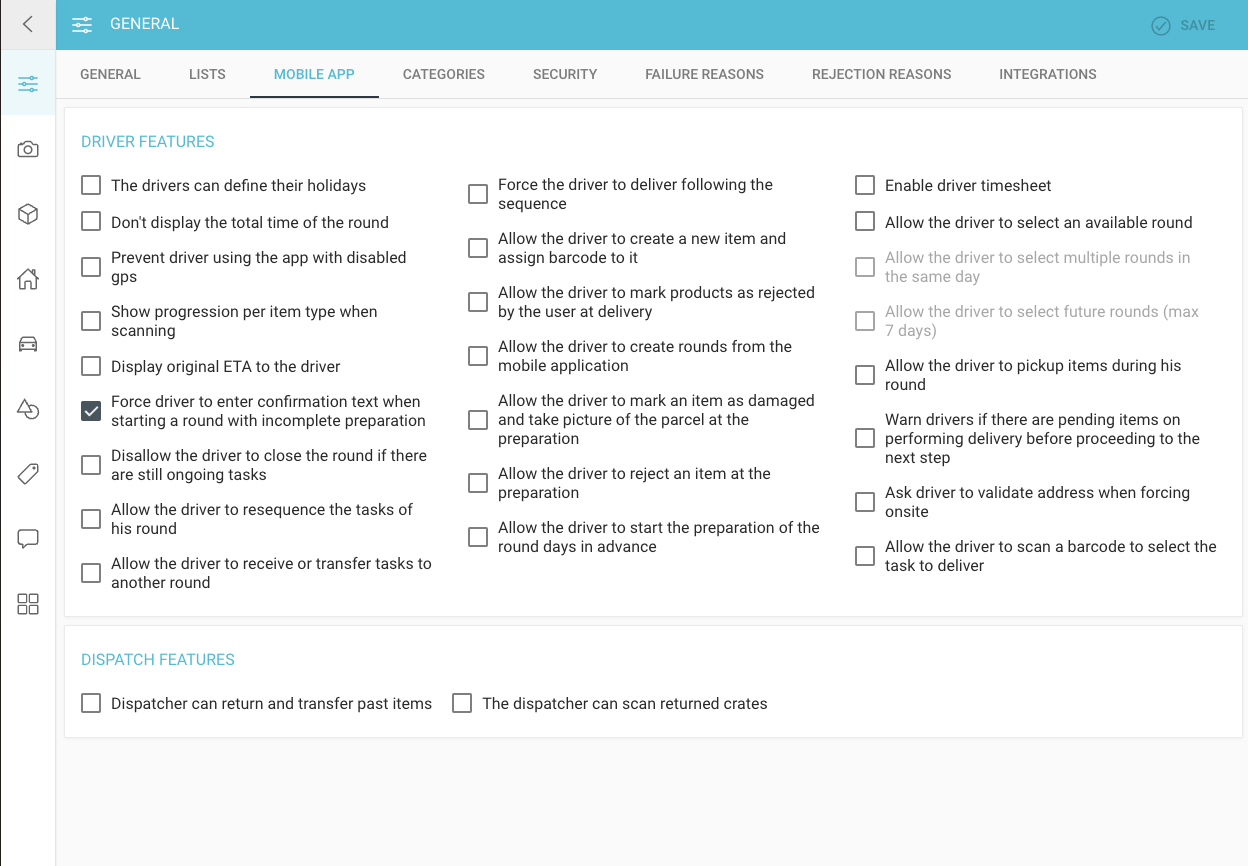
Task: Enable drivers can define their holidays
Action: point(91,185)
